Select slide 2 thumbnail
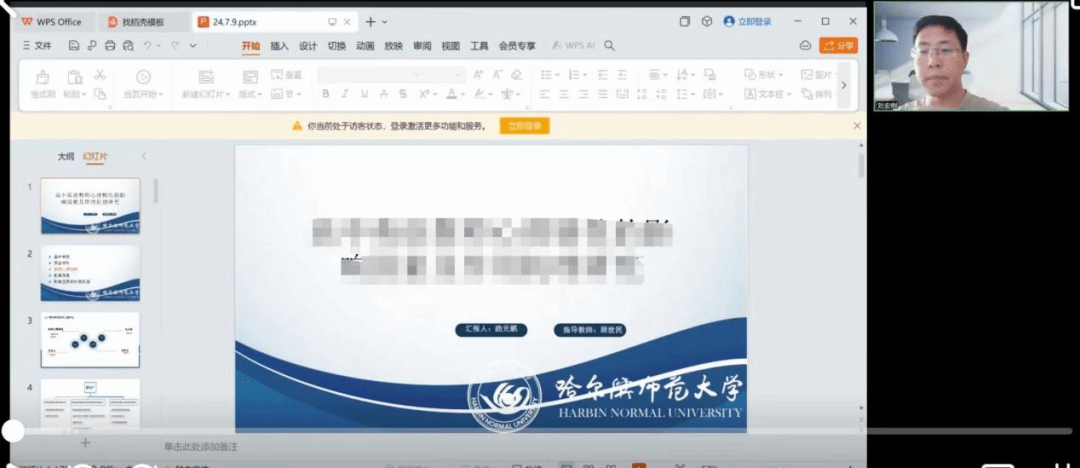1080x468 pixels. click(x=90, y=273)
